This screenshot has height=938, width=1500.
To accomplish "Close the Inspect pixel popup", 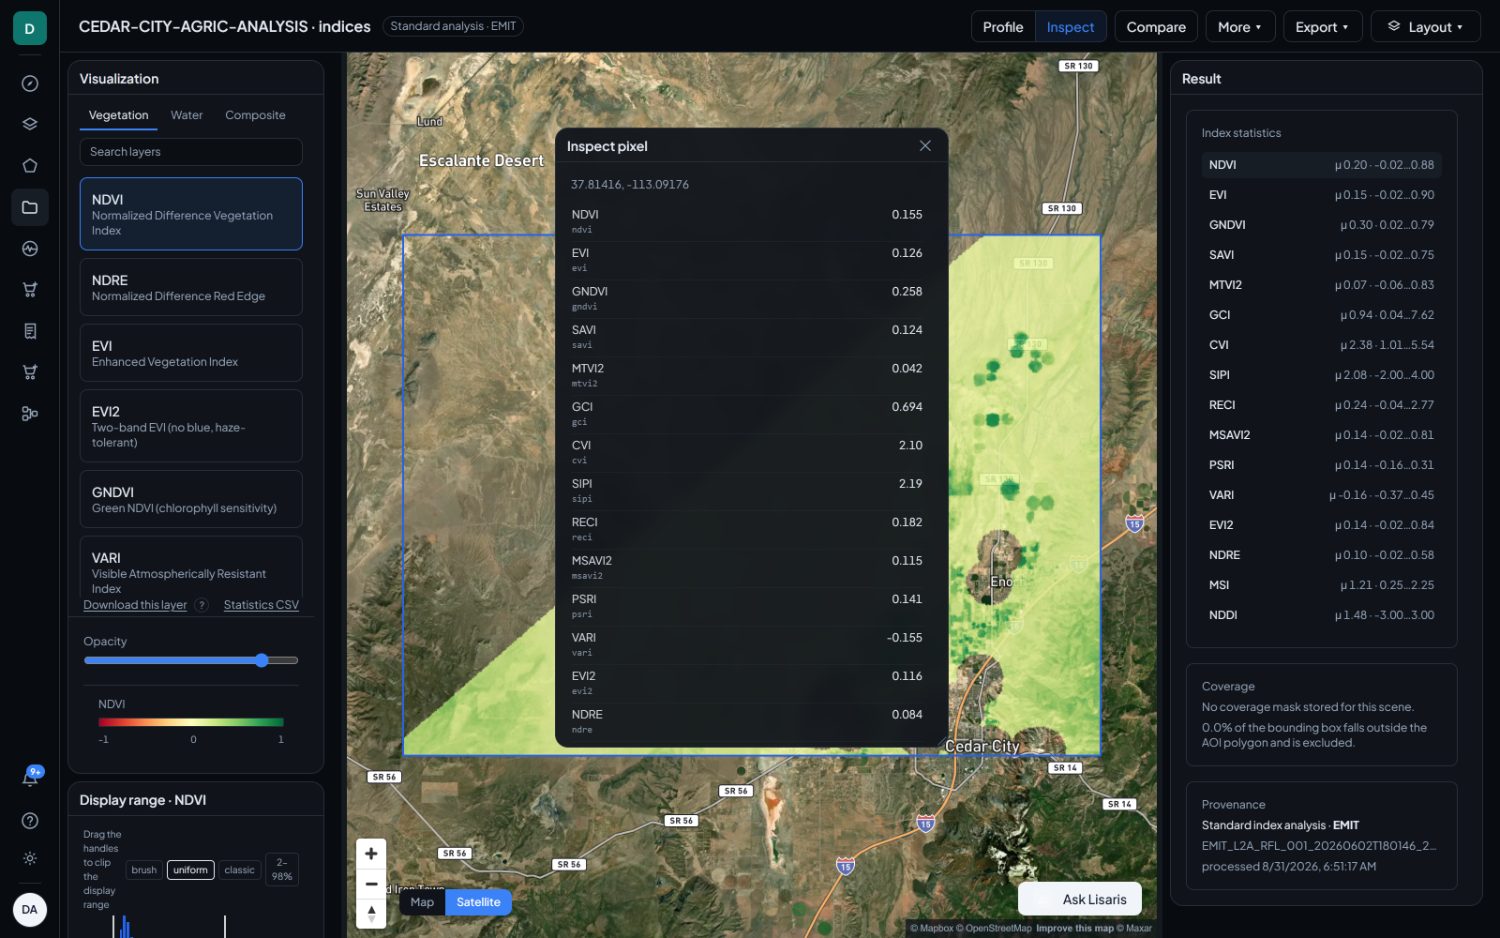I will click(x=925, y=146).
